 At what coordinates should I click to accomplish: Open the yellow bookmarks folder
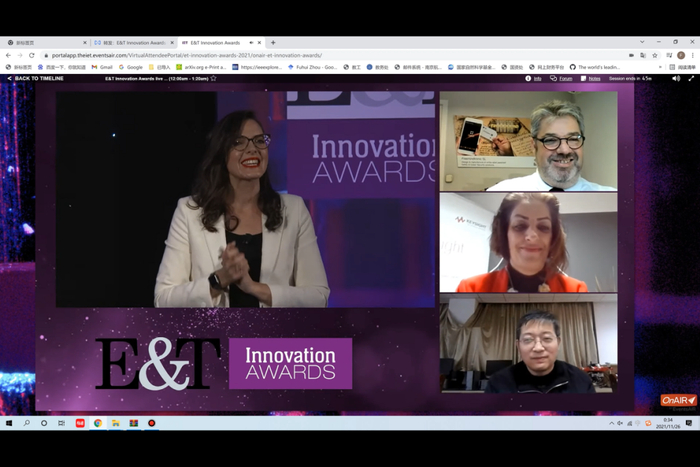click(159, 67)
